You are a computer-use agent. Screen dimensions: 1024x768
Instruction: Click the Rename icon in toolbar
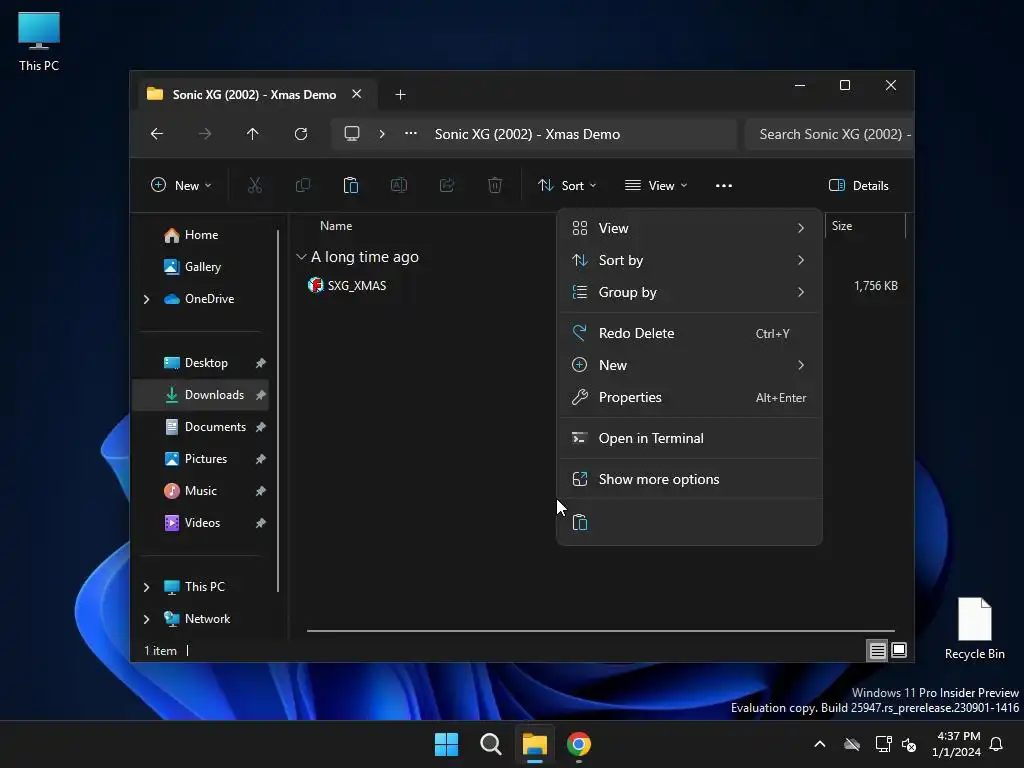point(399,185)
